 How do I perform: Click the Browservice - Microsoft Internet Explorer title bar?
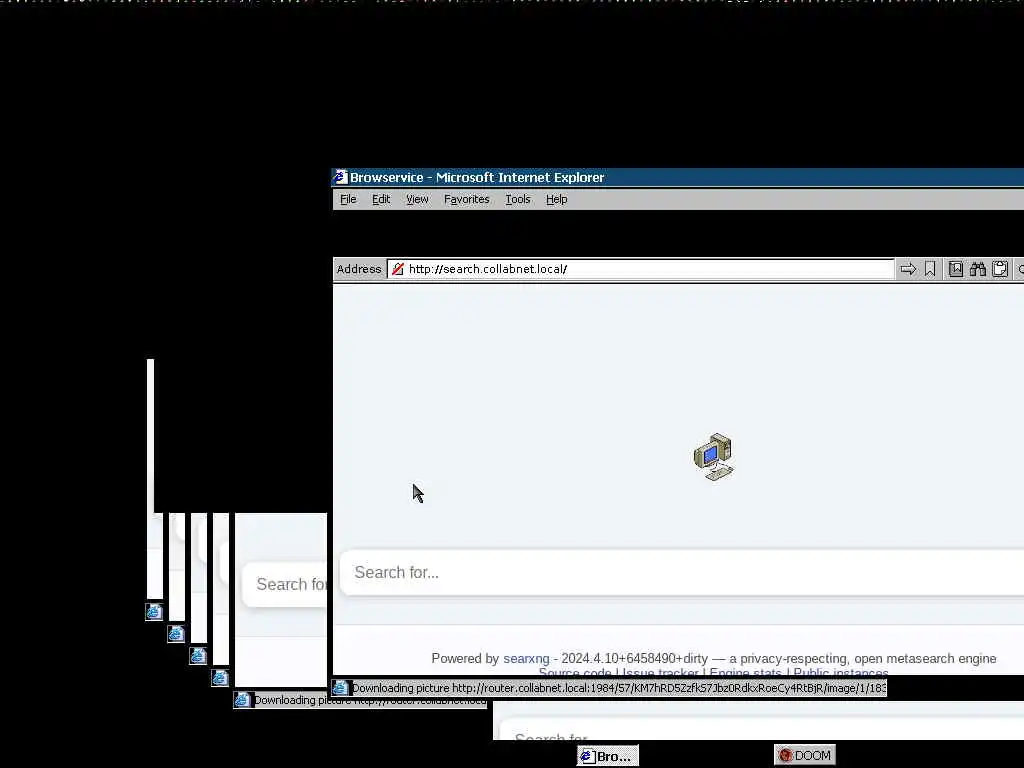pos(678,177)
